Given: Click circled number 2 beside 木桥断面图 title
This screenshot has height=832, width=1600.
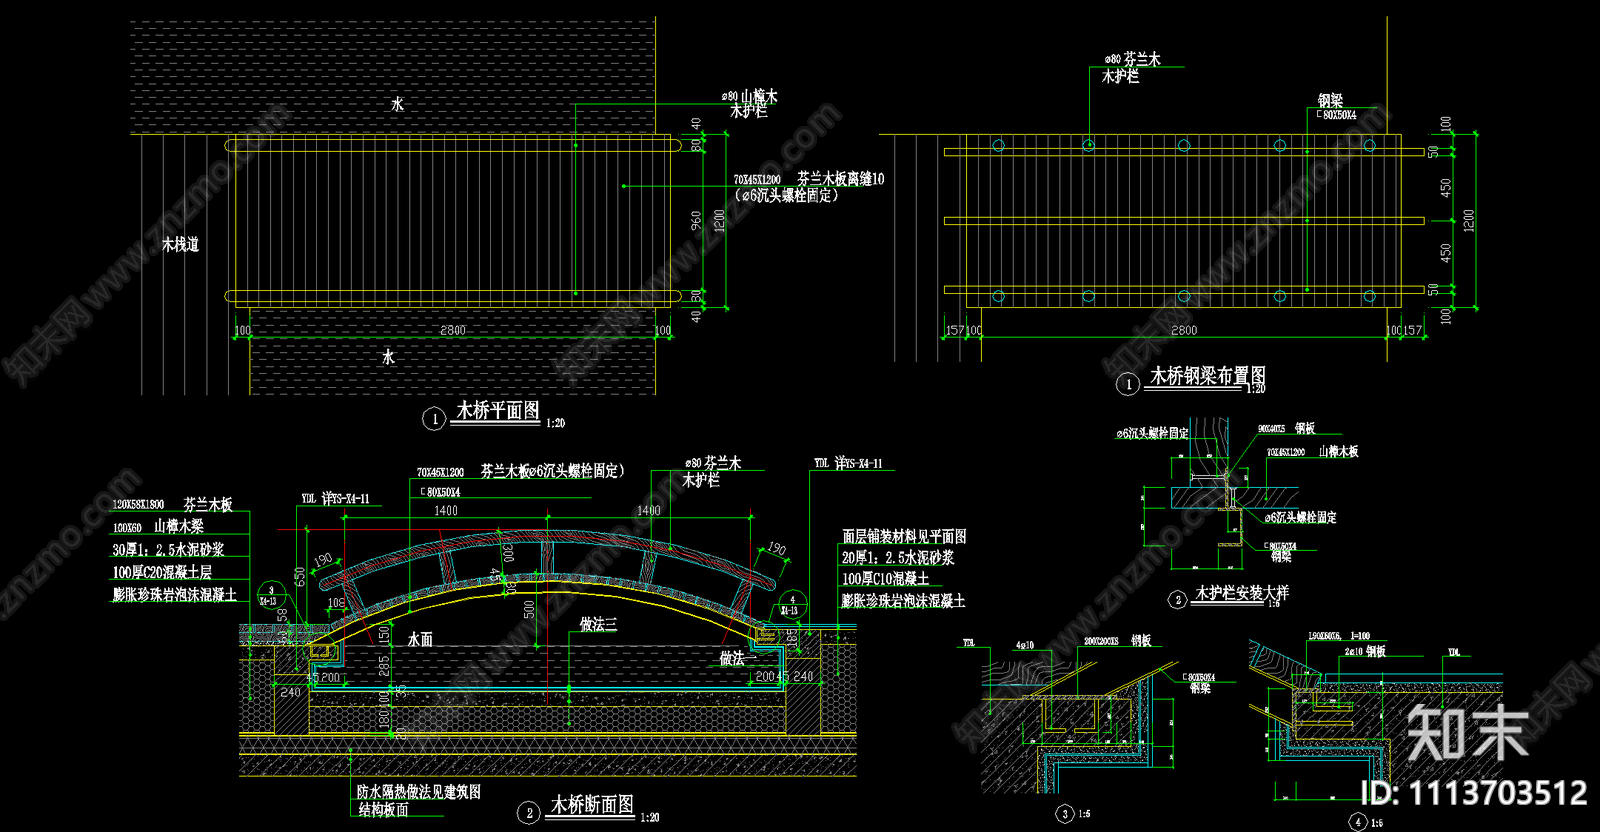Looking at the screenshot, I should click(x=529, y=813).
